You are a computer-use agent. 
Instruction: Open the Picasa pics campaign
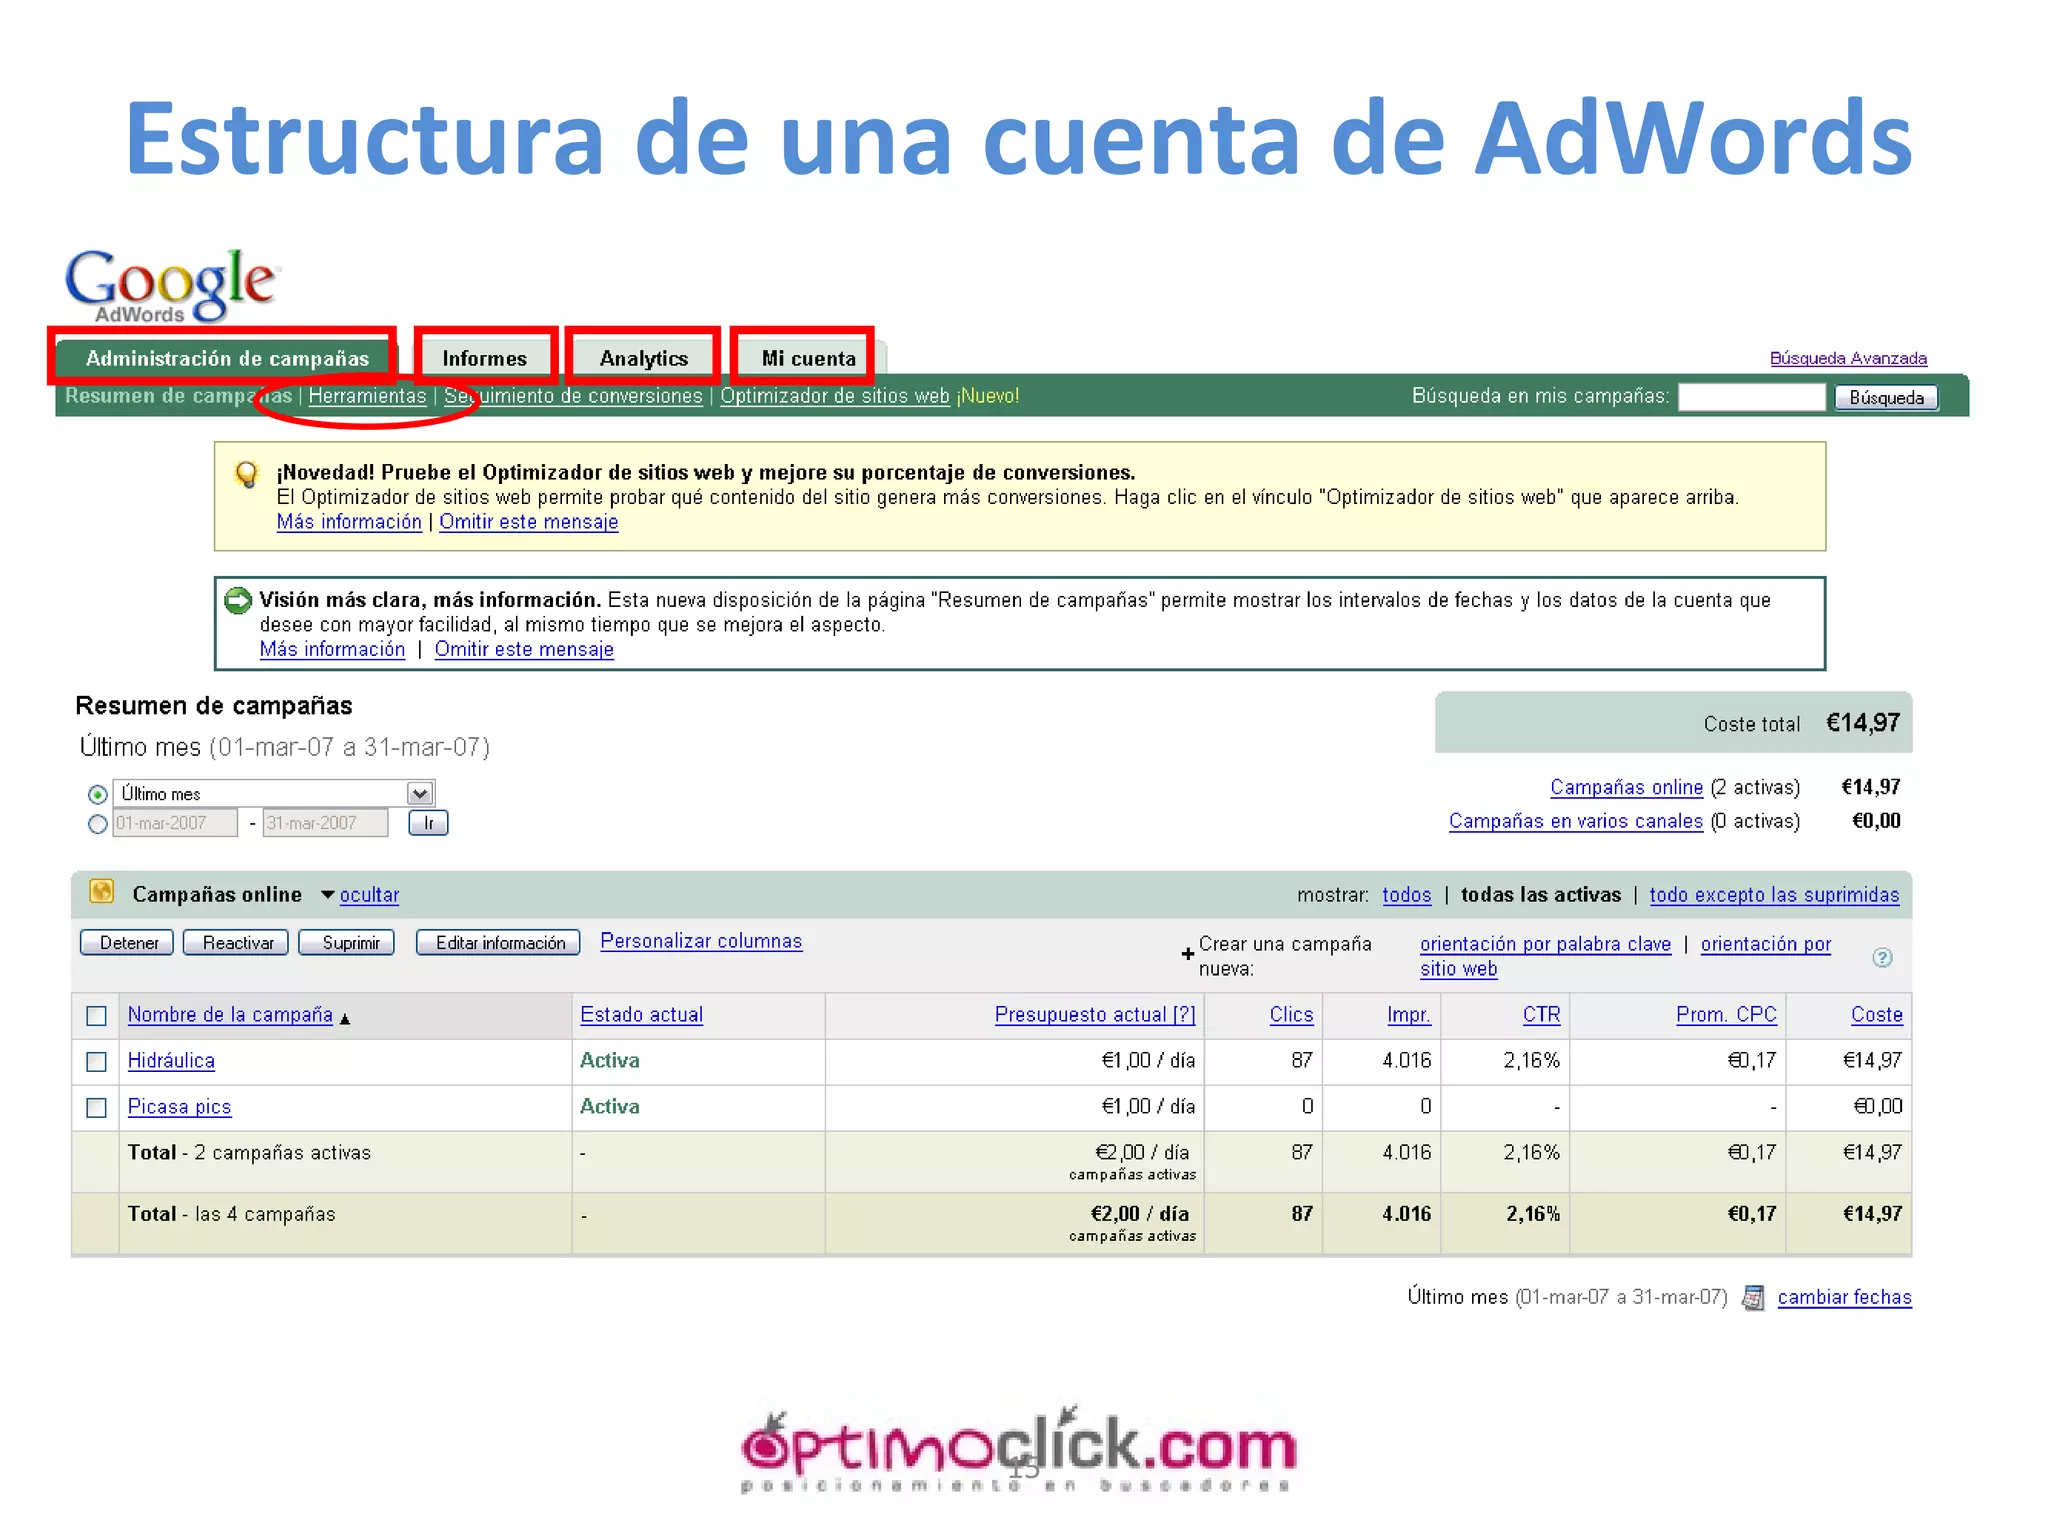pyautogui.click(x=179, y=1107)
